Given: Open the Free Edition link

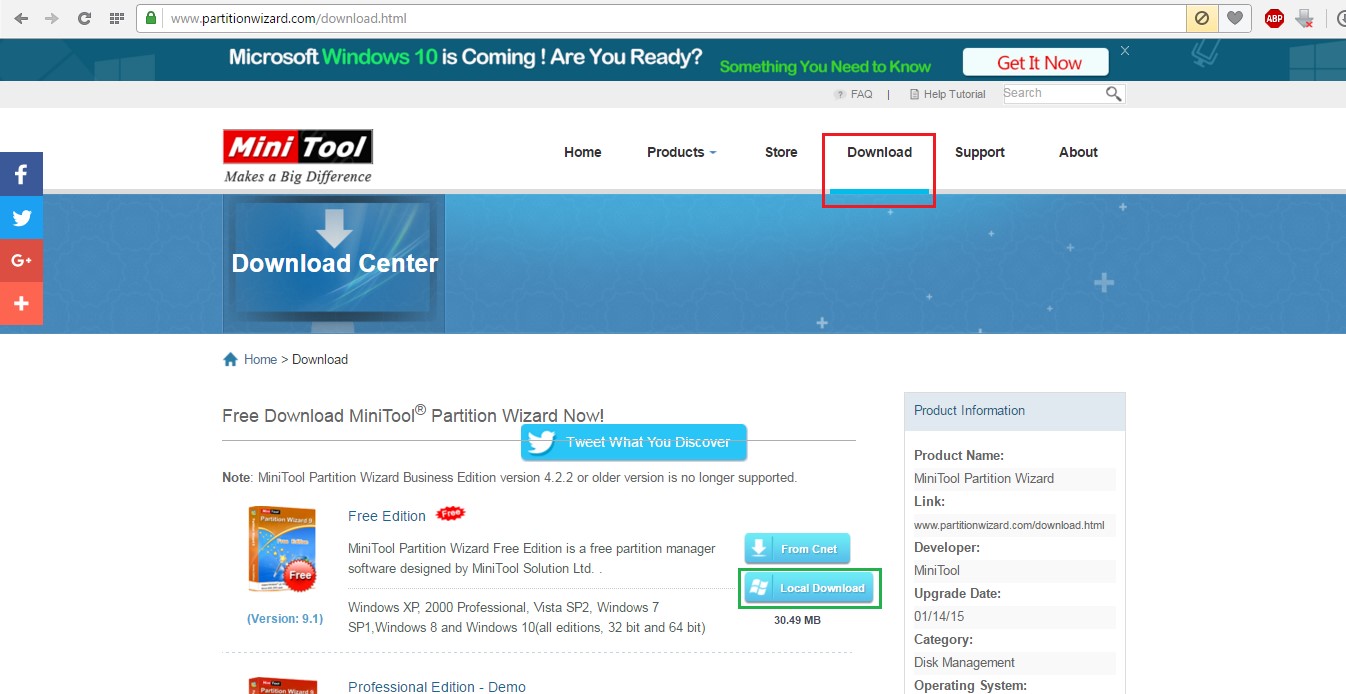Looking at the screenshot, I should click(x=386, y=516).
